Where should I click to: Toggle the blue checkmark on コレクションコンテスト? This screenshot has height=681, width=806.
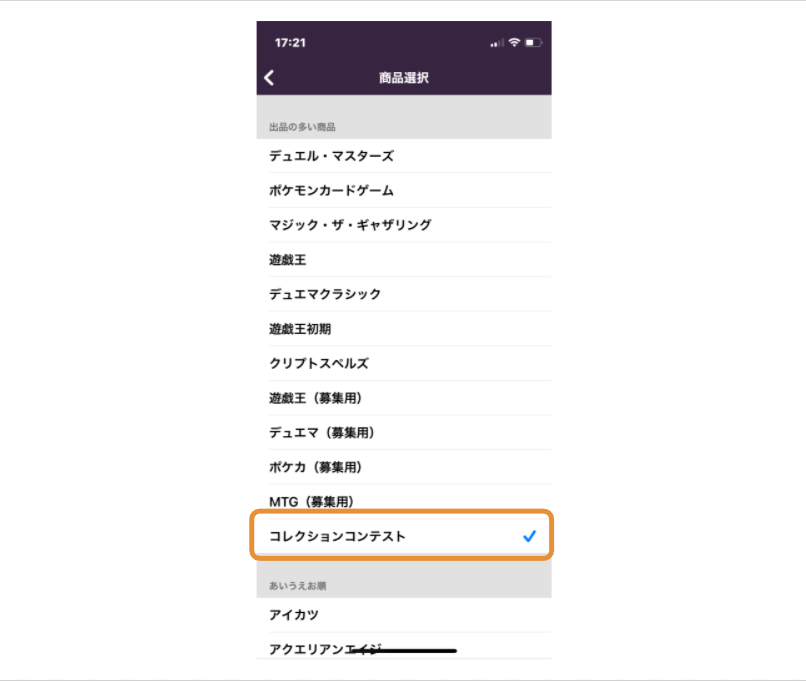tap(529, 536)
